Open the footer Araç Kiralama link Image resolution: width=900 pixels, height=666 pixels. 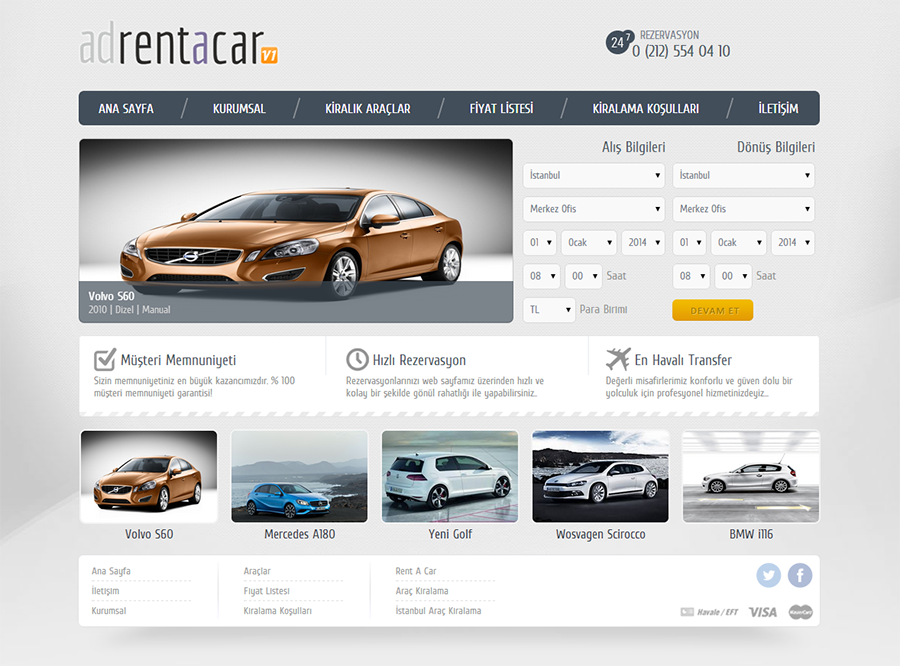[x=422, y=591]
